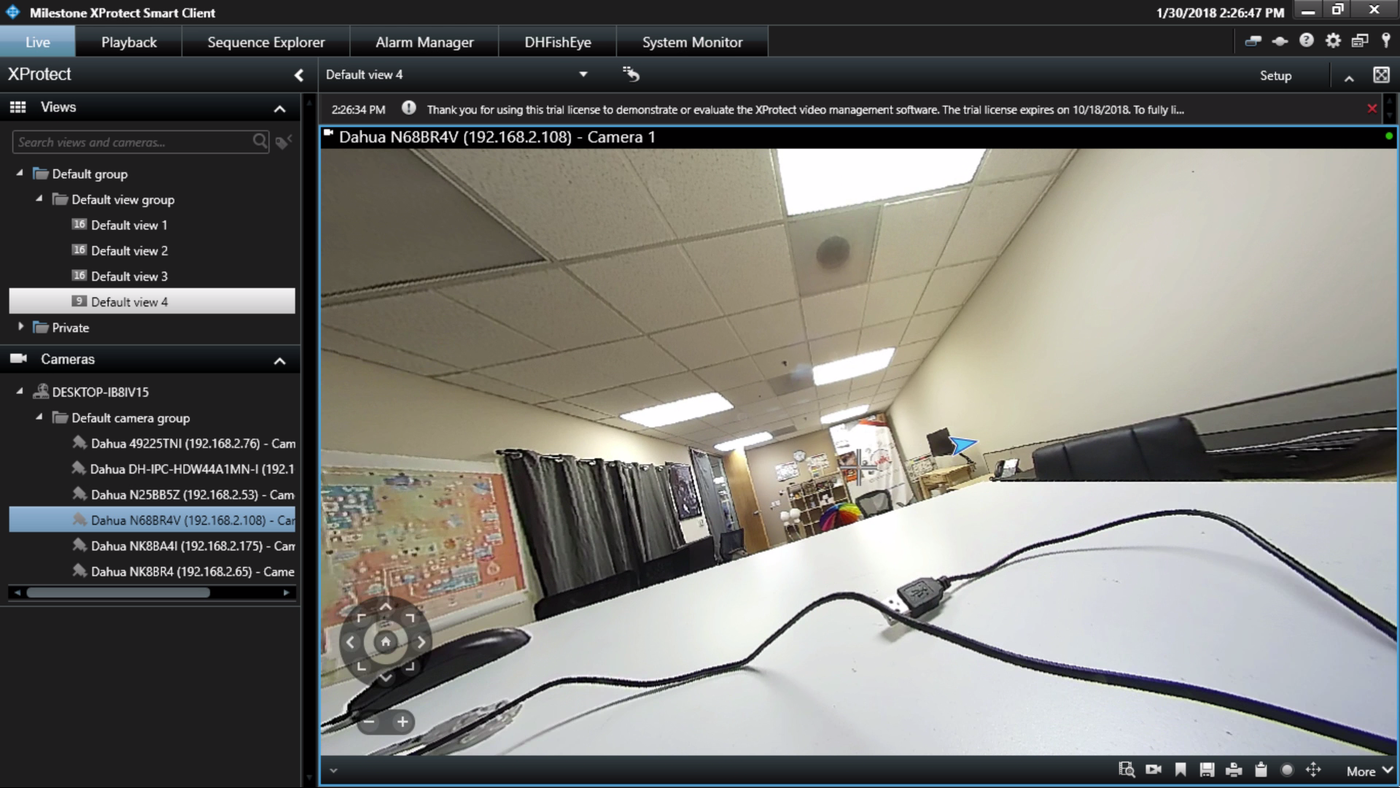Select camera Dahua N68BR4V (192.168.2.108)
Viewport: 1400px width, 788px height.
[x=152, y=520]
